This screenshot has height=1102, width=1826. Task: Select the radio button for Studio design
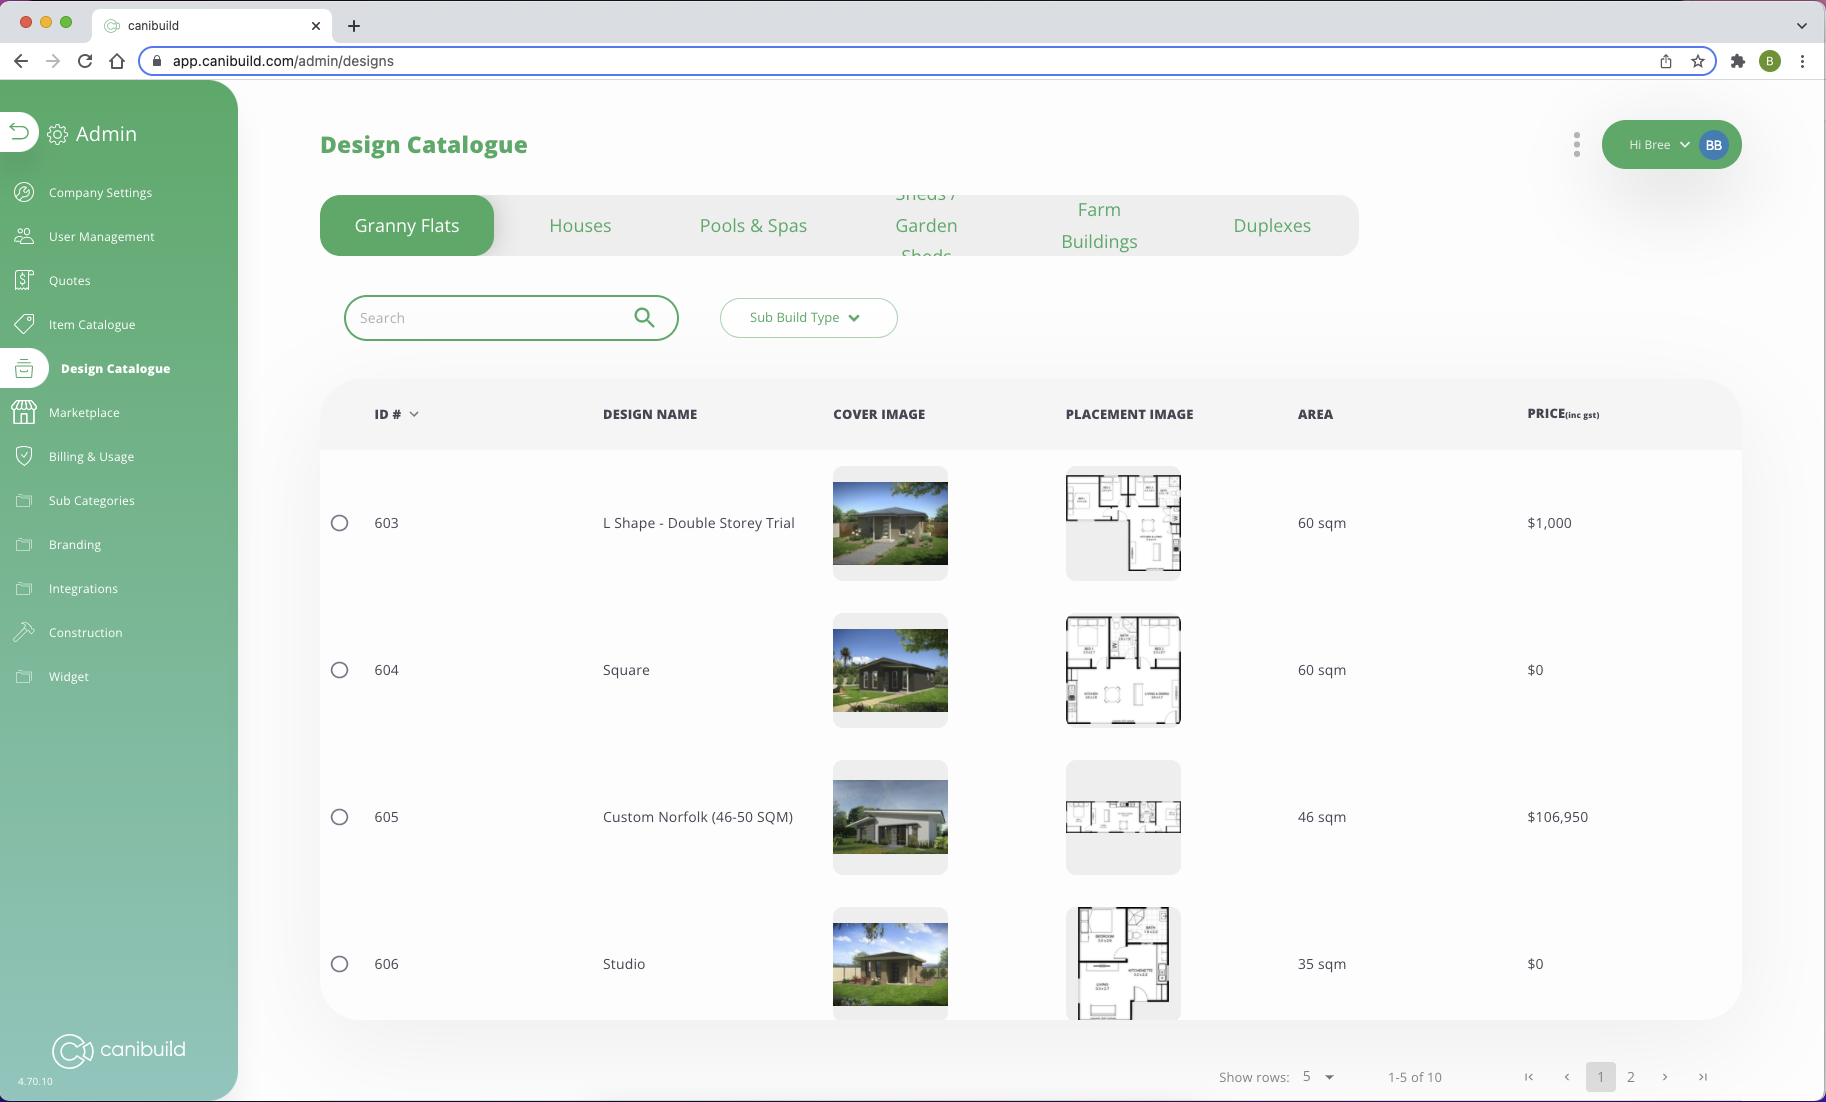pyautogui.click(x=339, y=964)
